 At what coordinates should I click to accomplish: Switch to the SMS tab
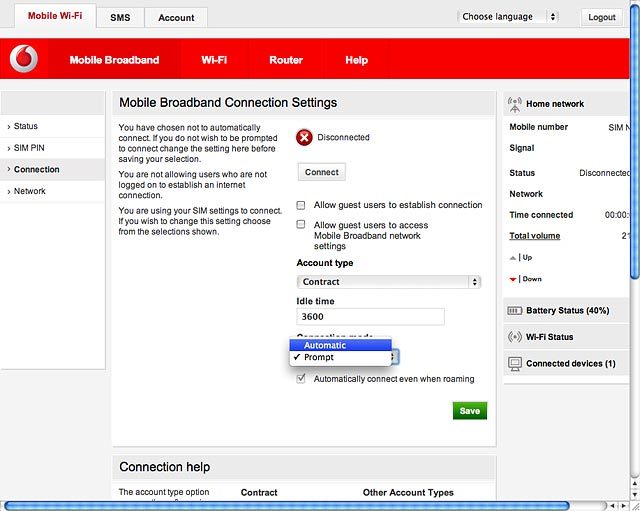click(120, 18)
